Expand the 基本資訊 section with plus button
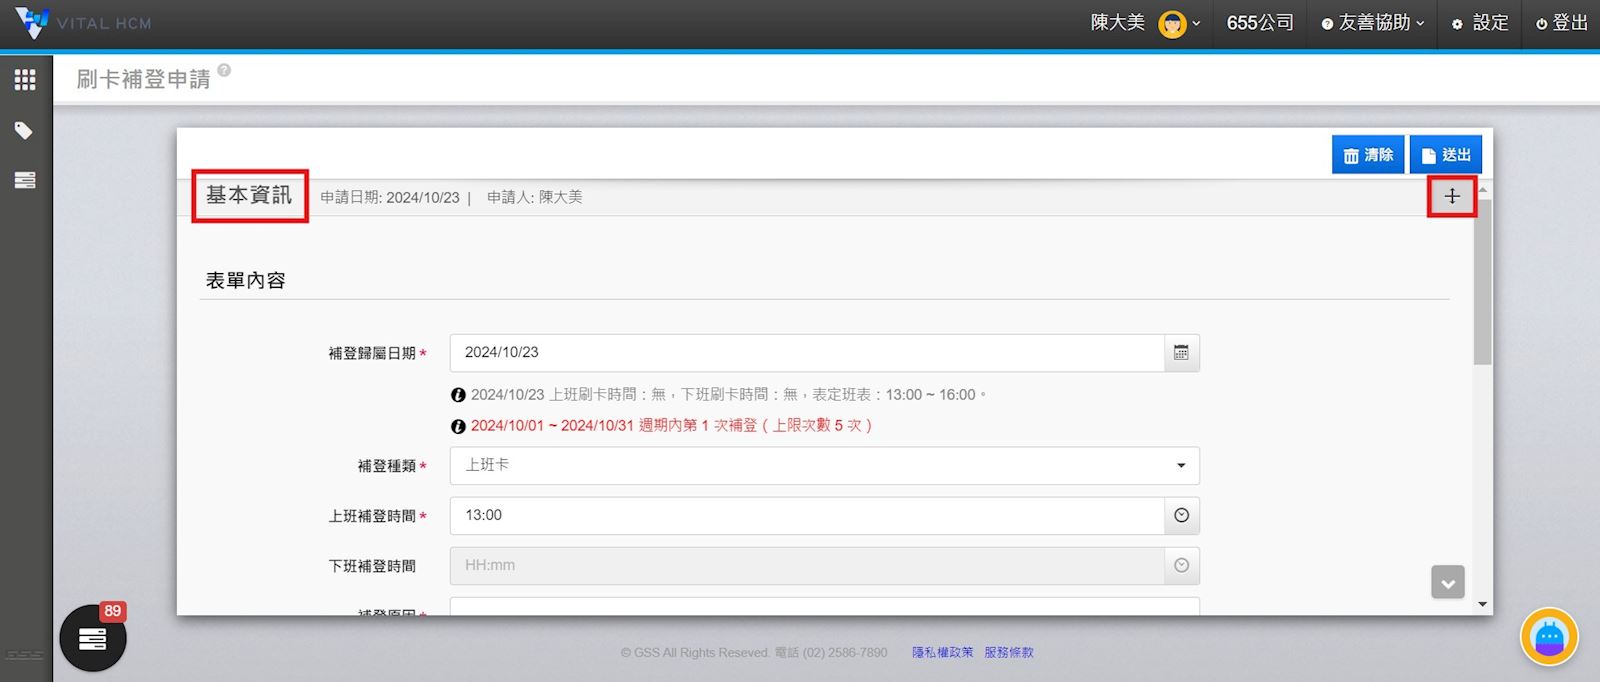1600x682 pixels. [x=1452, y=197]
